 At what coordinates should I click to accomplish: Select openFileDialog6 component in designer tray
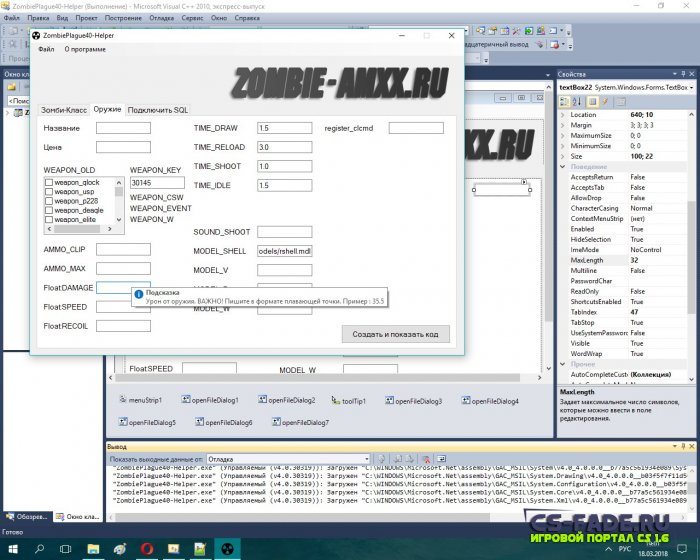[x=224, y=422]
